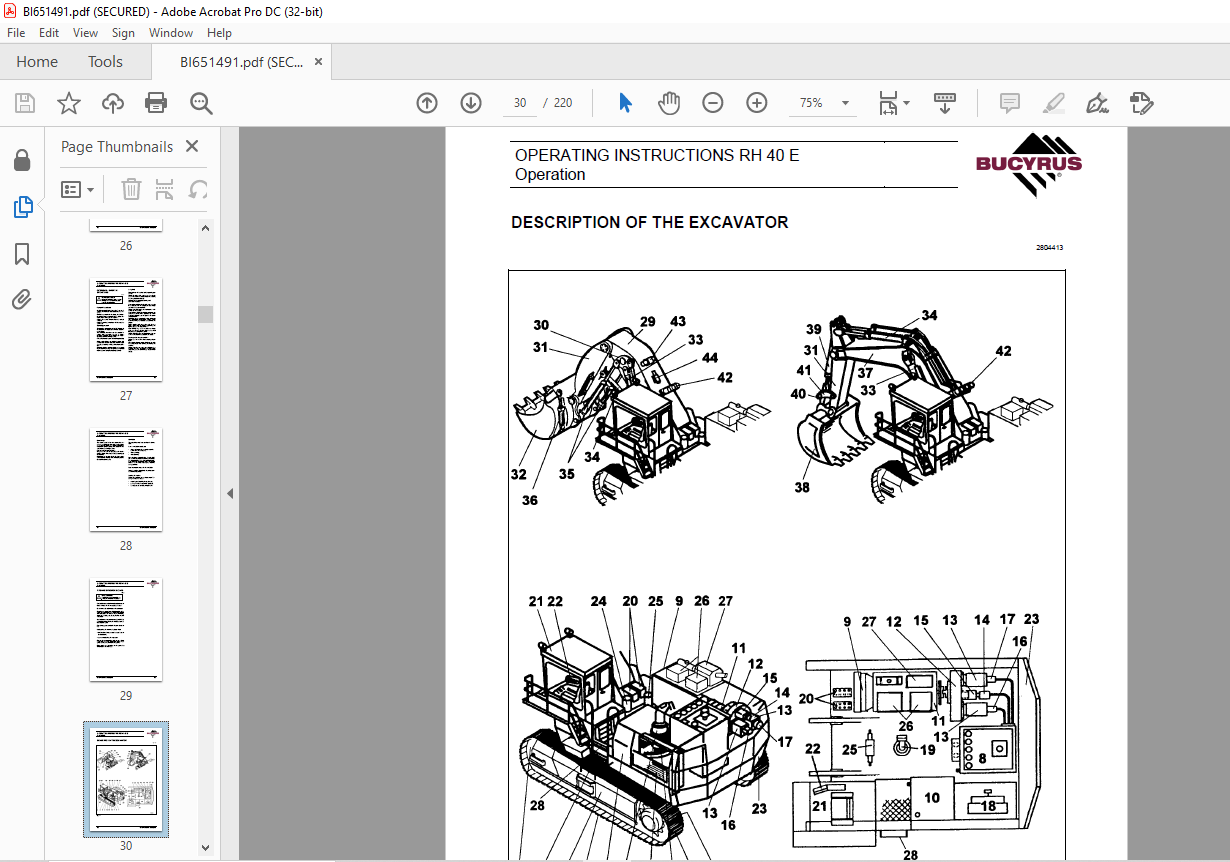Activate the Hand pan tool
This screenshot has height=862, width=1230.
click(x=668, y=103)
